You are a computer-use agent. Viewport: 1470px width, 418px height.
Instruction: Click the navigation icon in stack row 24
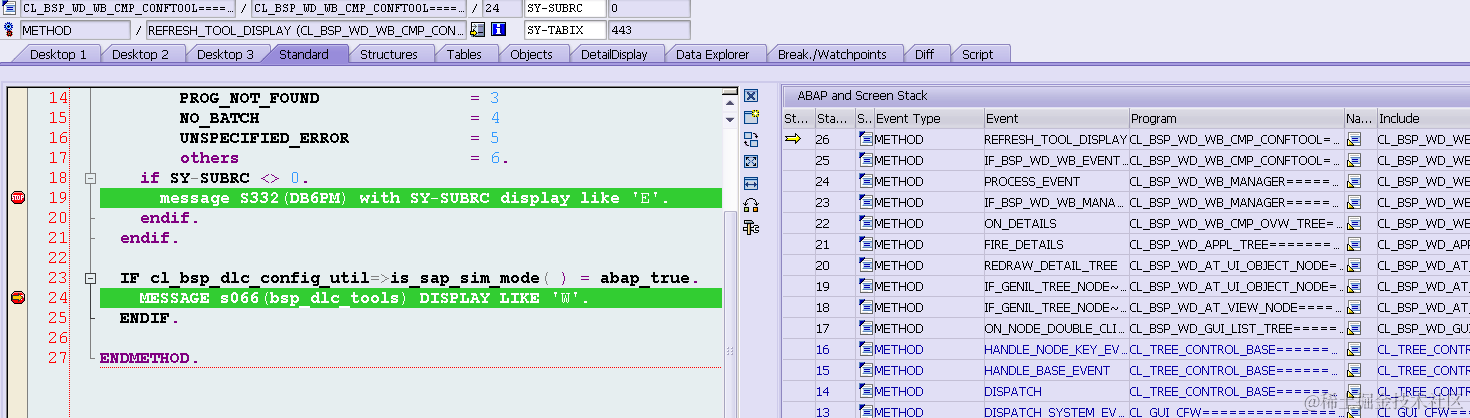pos(1354,181)
